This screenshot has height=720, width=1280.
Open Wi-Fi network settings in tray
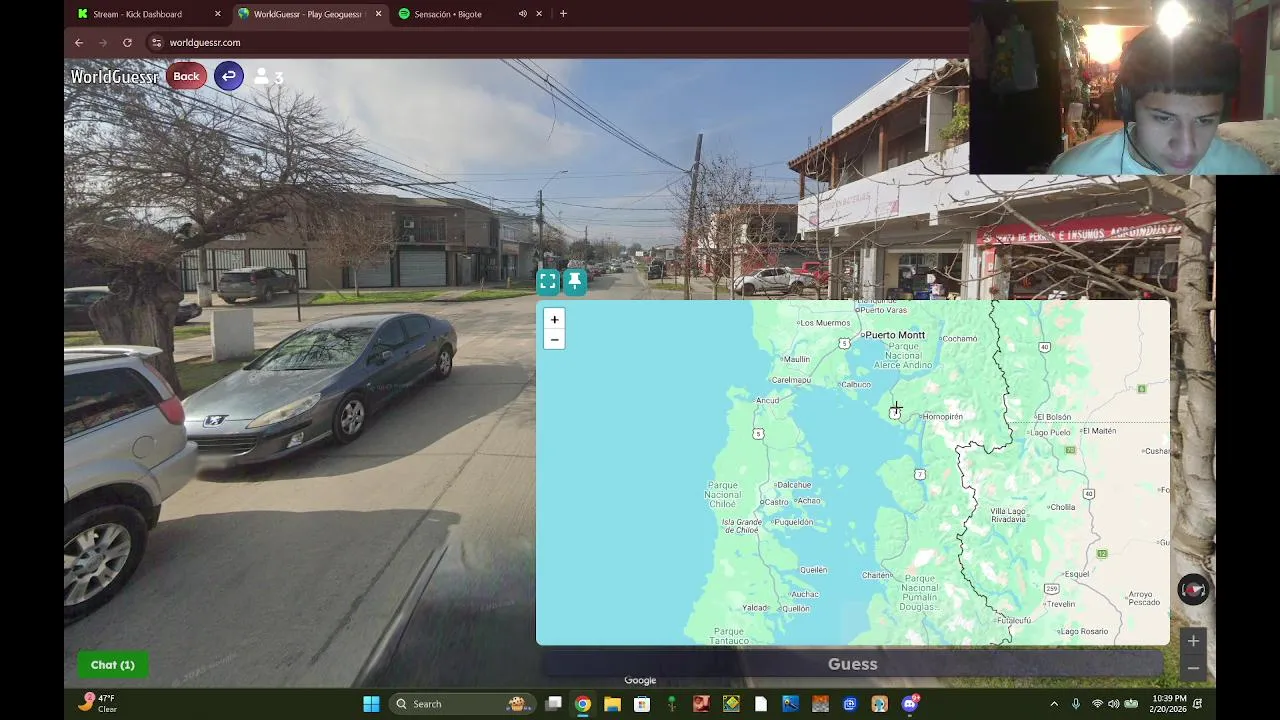point(1097,704)
